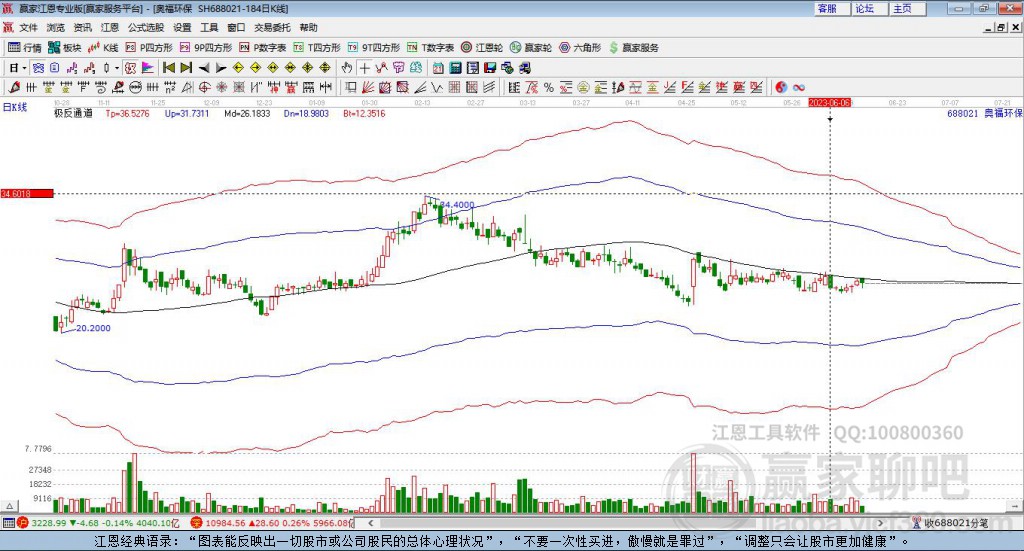Image resolution: width=1024 pixels, height=551 pixels.
Task: Jump to last bar with skip-forward icon
Action: pyautogui.click(x=186, y=68)
